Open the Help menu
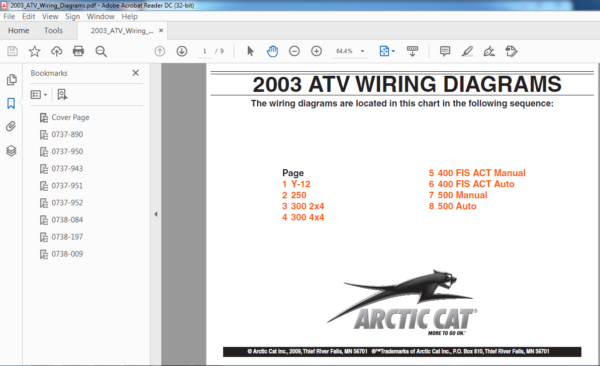Screen dimensions: 600x366 coord(130,16)
